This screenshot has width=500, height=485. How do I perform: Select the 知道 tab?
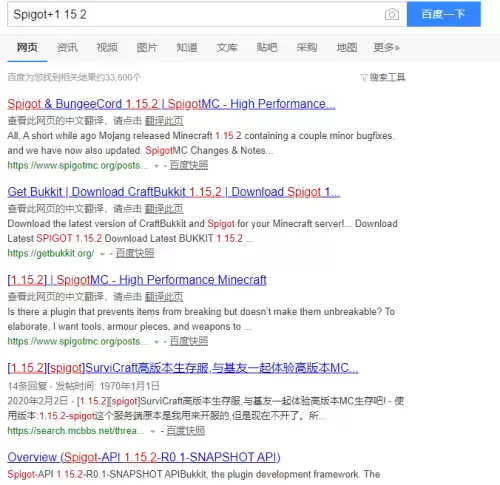pyautogui.click(x=187, y=48)
